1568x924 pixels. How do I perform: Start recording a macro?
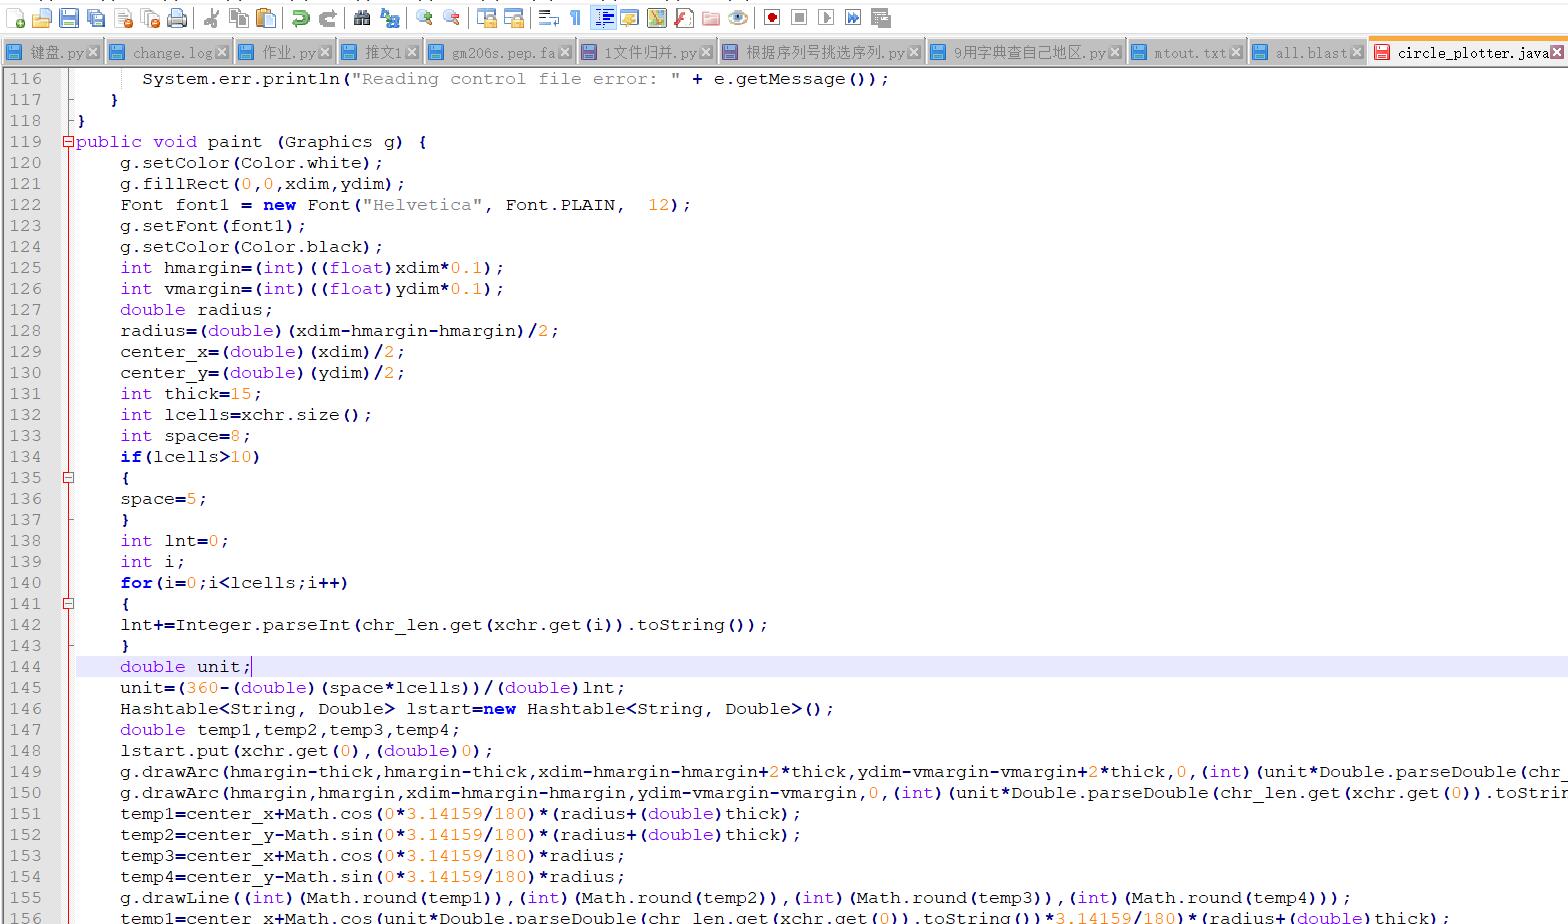[x=772, y=18]
